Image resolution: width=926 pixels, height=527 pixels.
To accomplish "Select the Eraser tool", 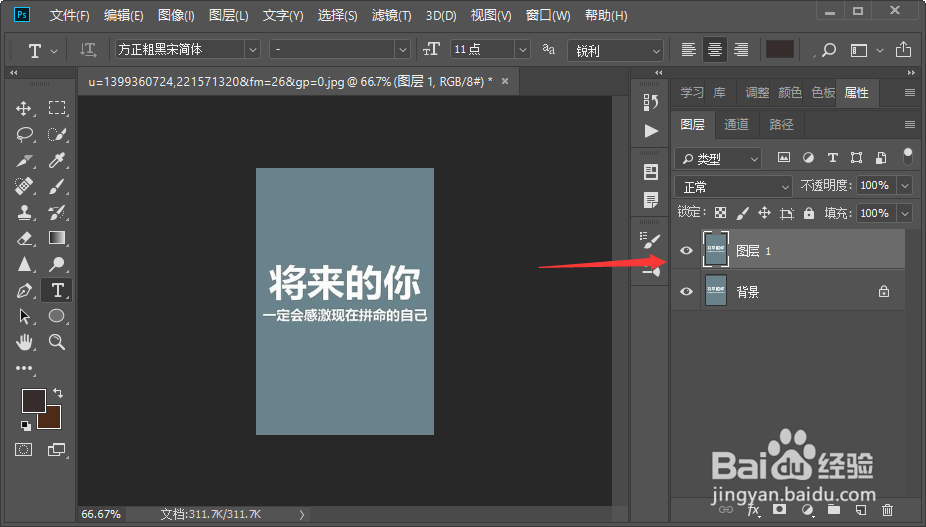I will pos(24,238).
